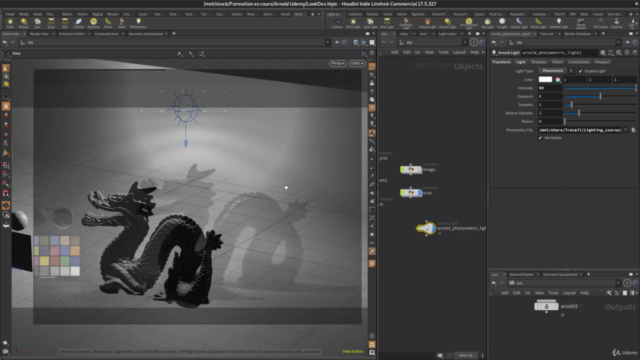
Task: Open Help menu in Outputs network editor
Action: point(584,293)
